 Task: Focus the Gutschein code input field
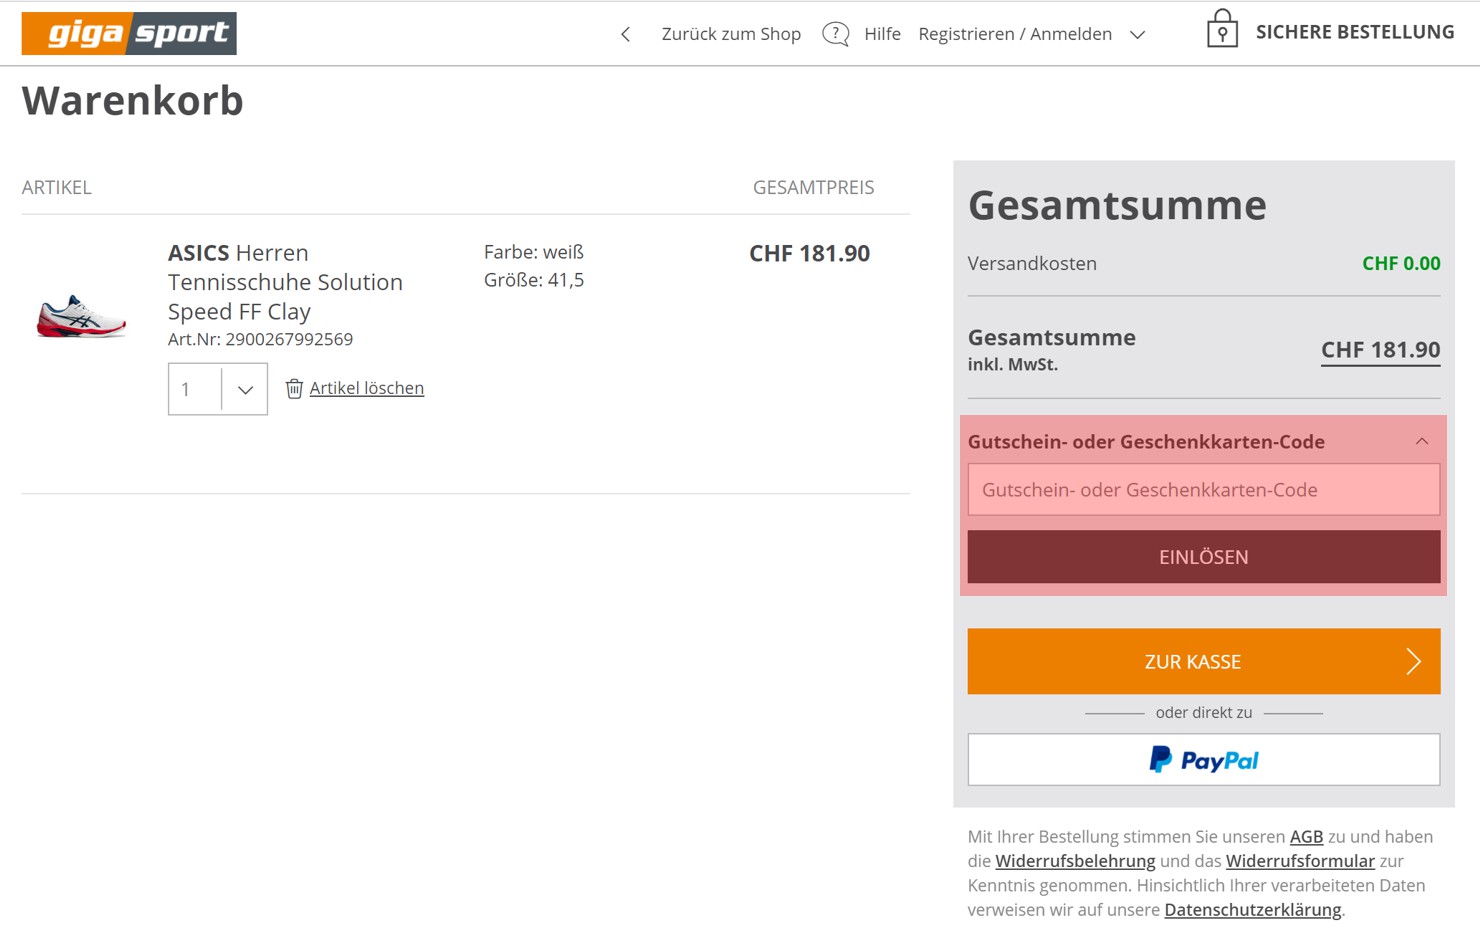coord(1204,490)
